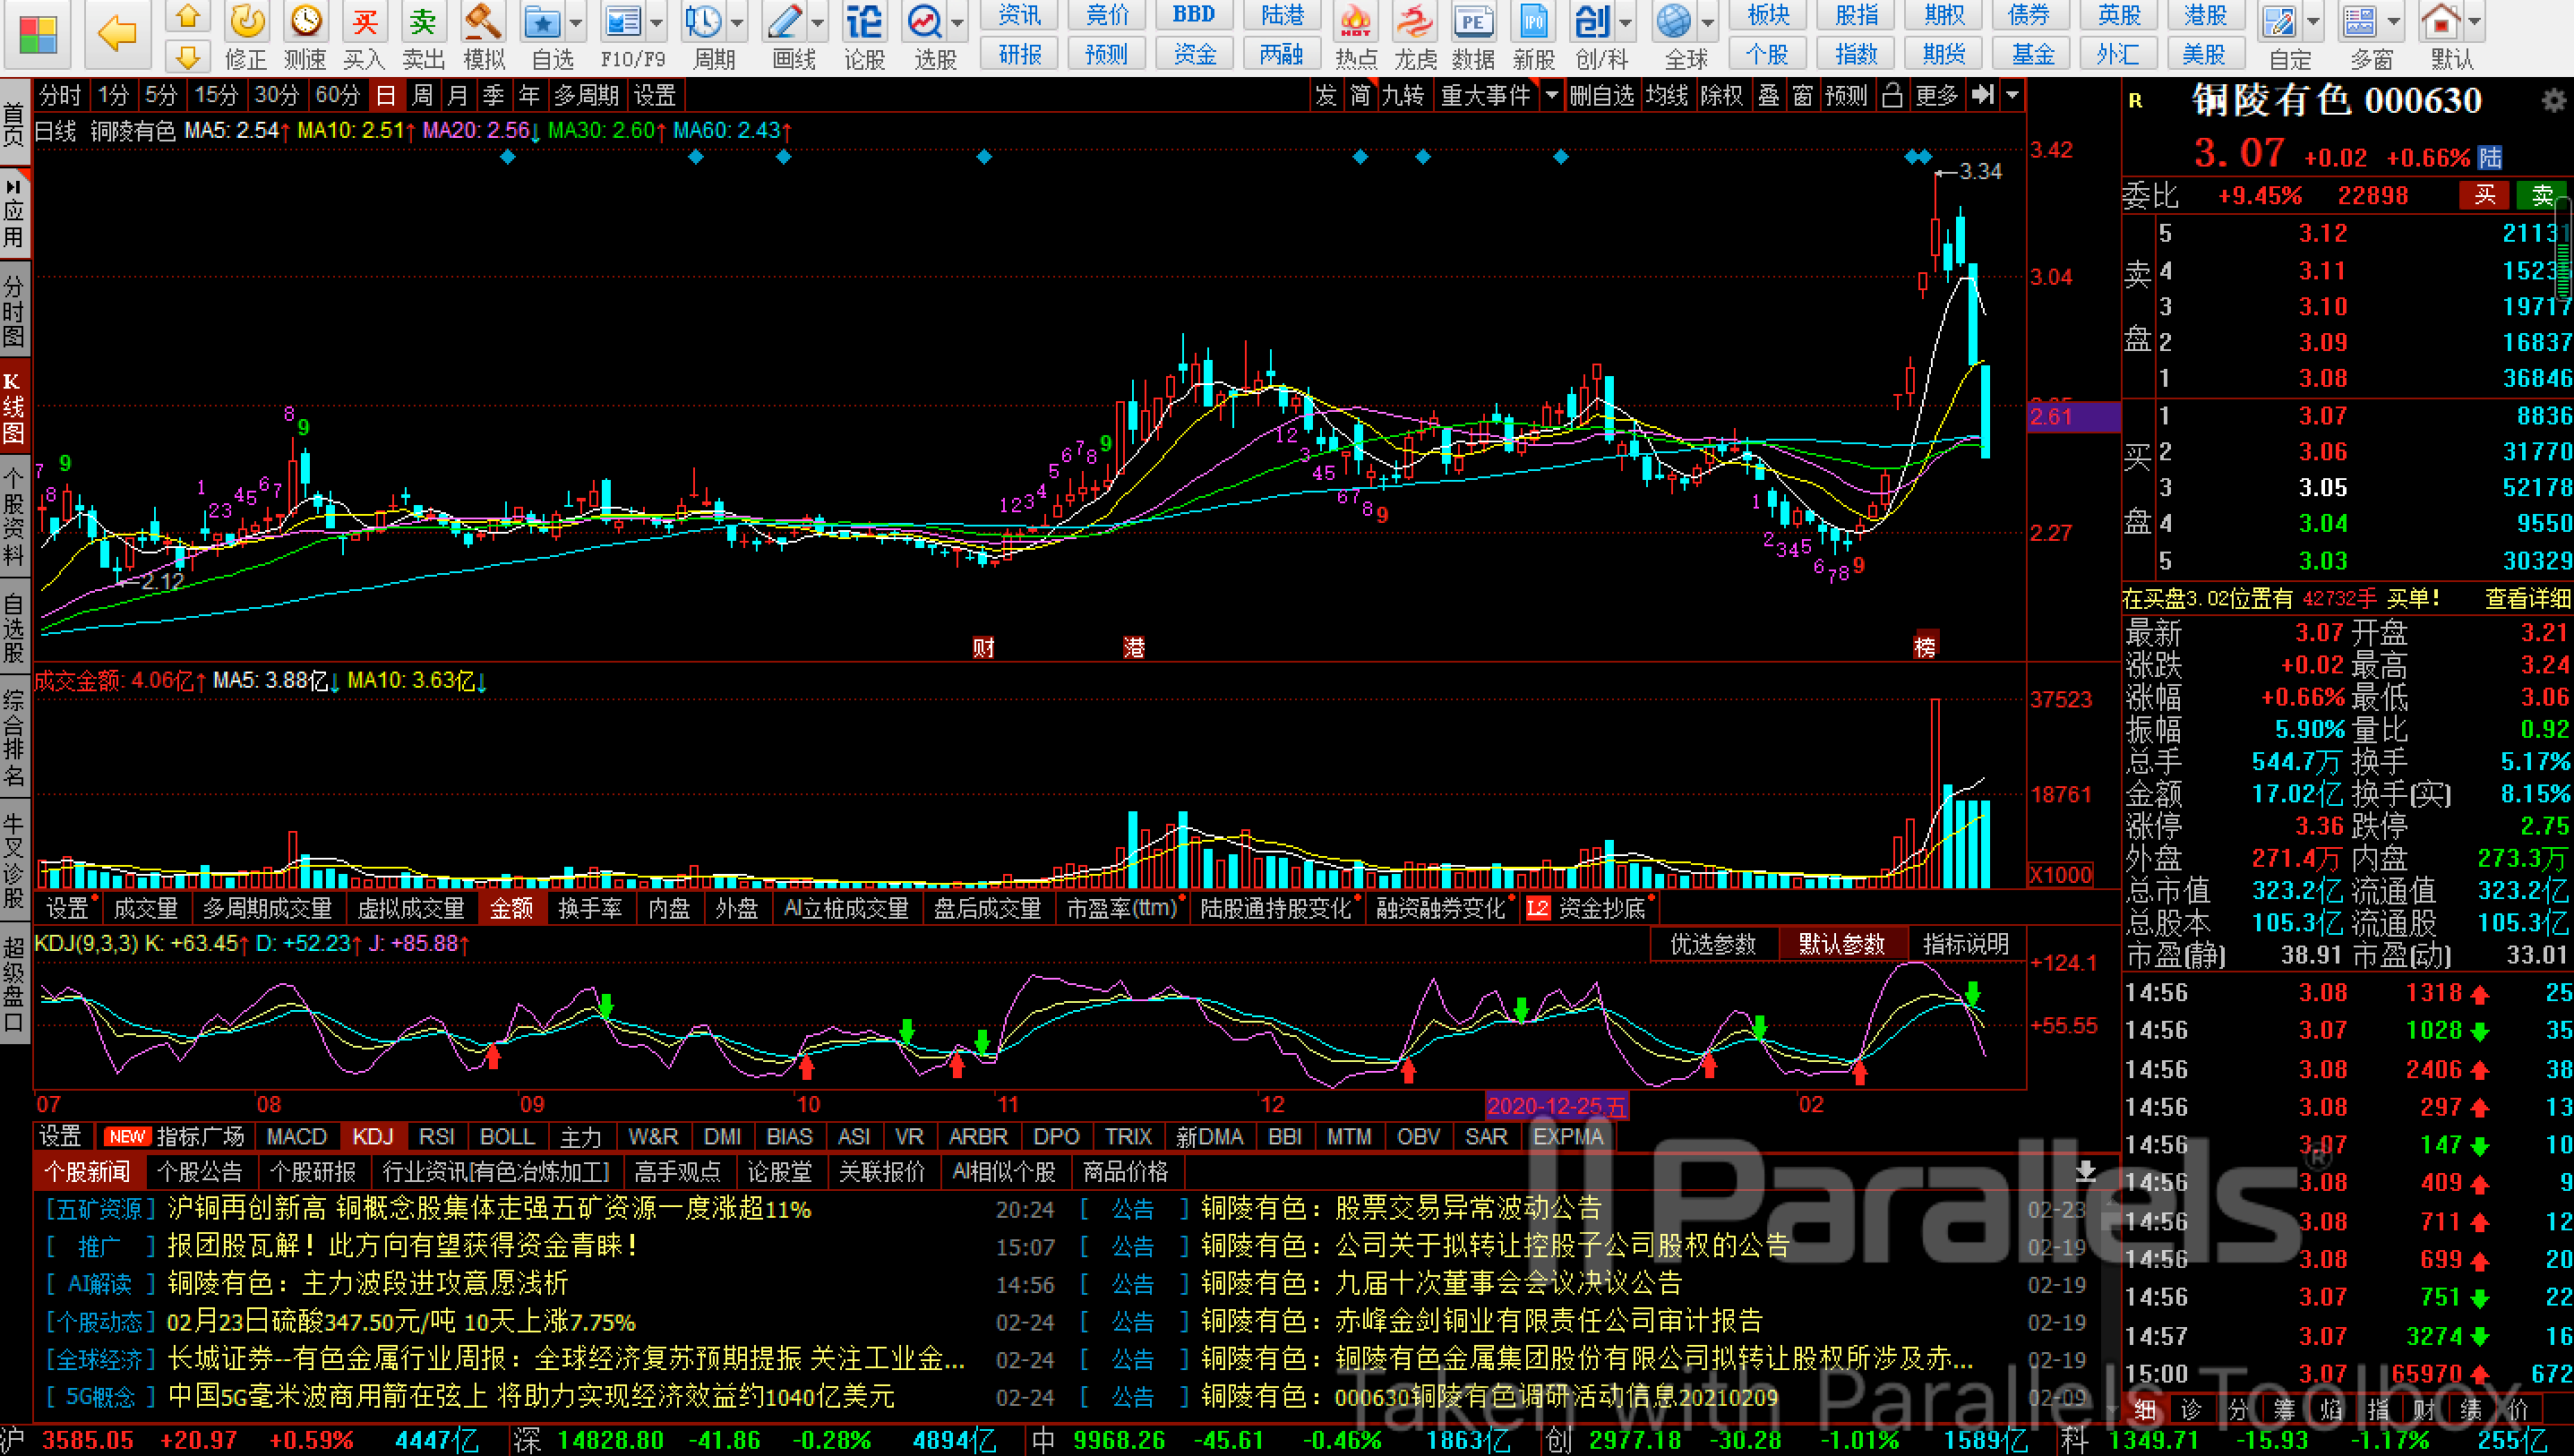Image resolution: width=2574 pixels, height=1456 pixels.
Task: Expand the 全球 globe dropdown arrow
Action: point(1709,22)
